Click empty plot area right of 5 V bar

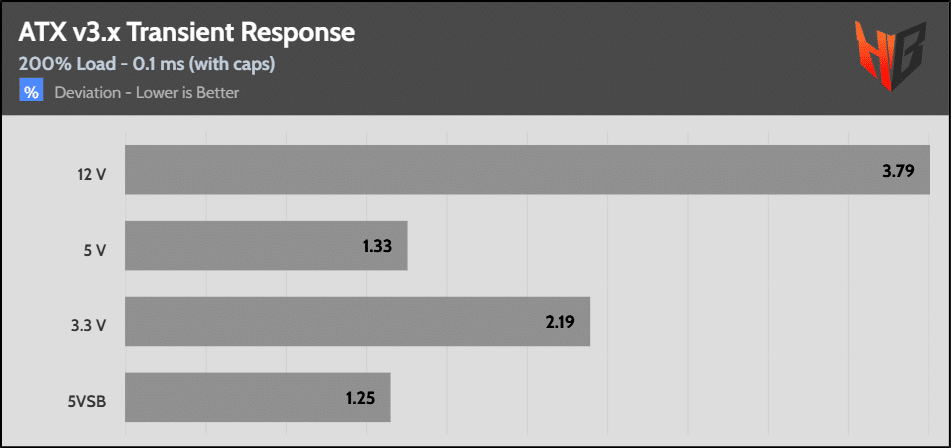[x=660, y=246]
